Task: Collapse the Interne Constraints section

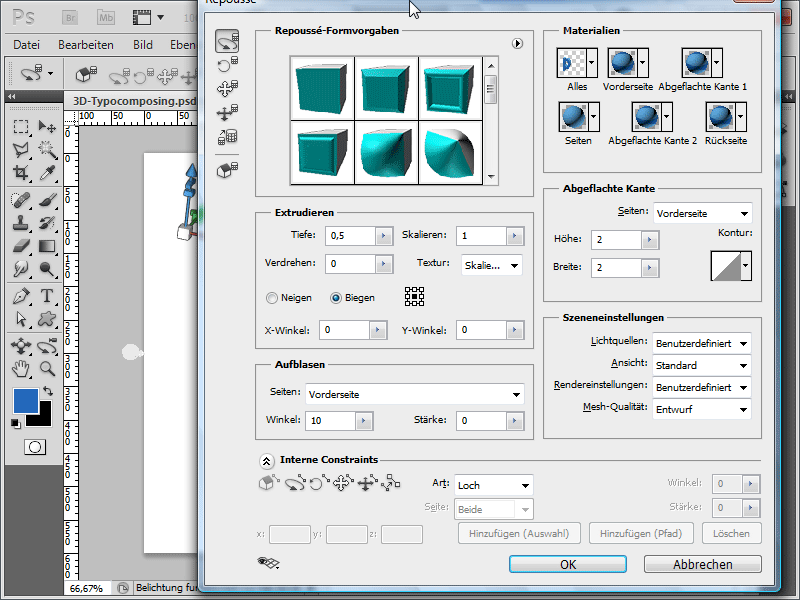Action: (266, 461)
